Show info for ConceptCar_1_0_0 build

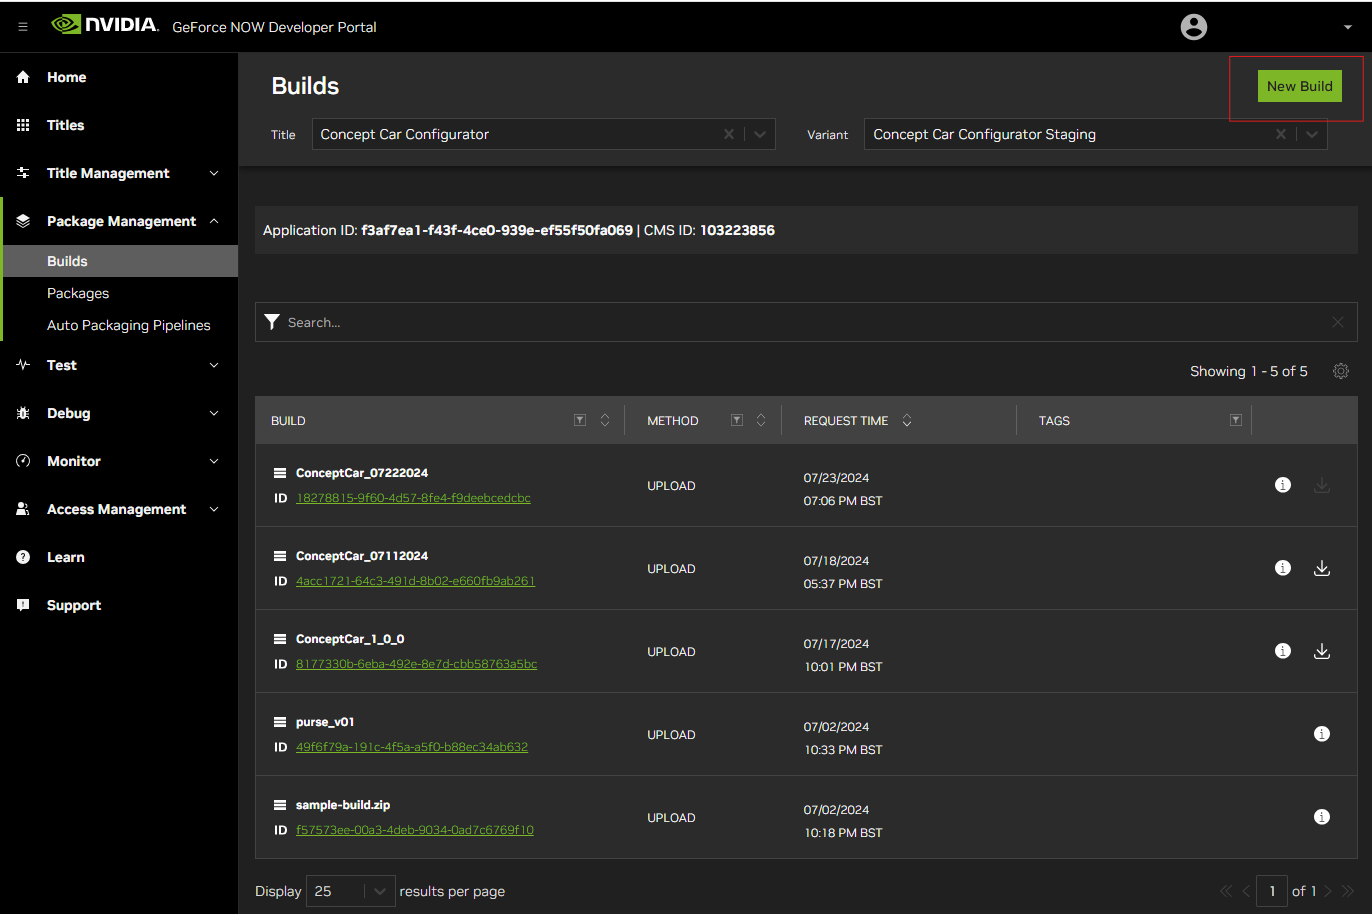(x=1283, y=651)
